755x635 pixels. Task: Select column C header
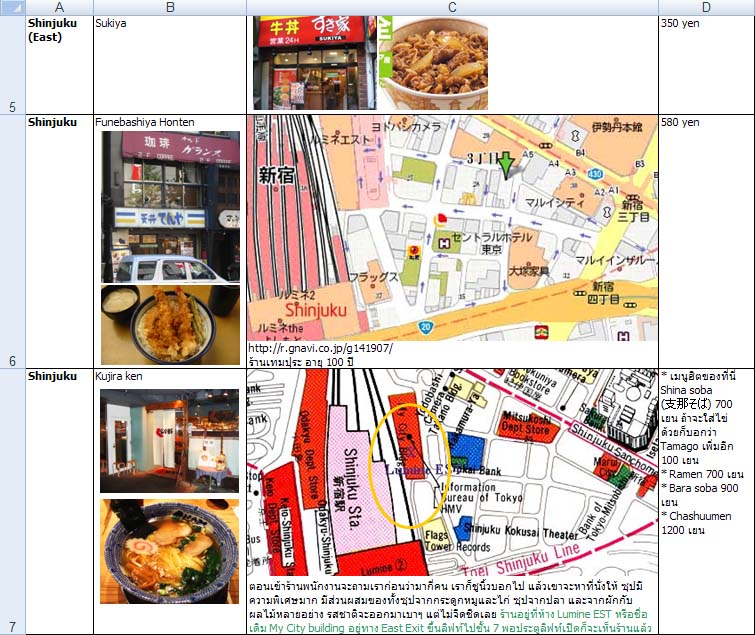(452, 7)
